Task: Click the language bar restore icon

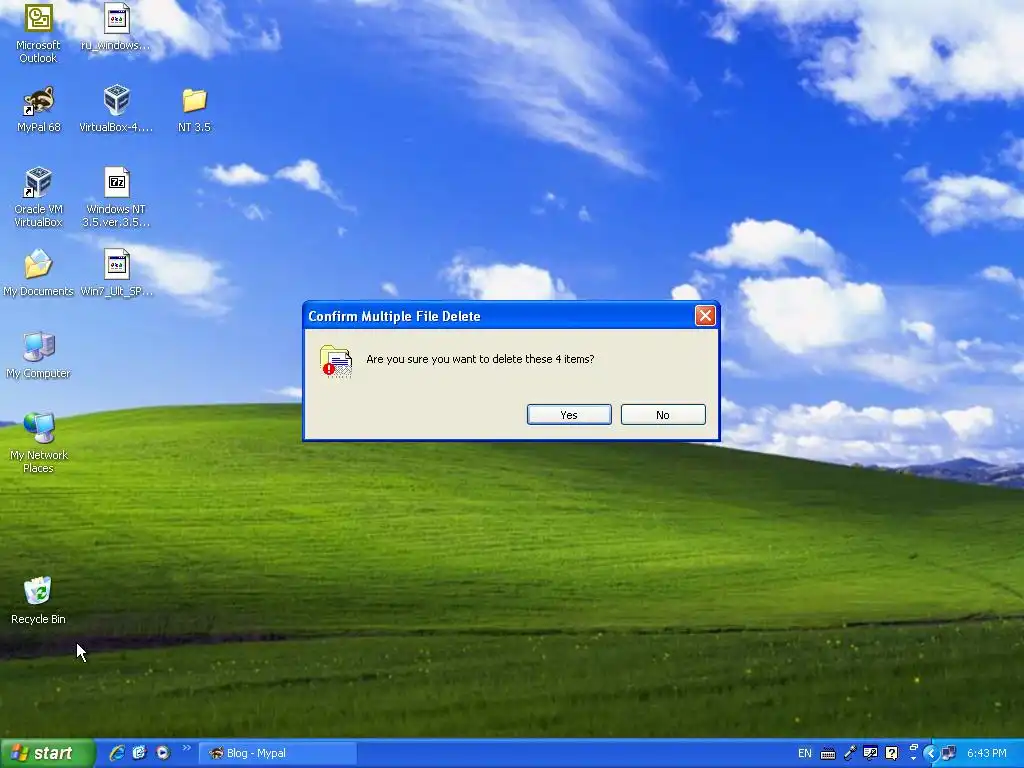Action: click(914, 746)
